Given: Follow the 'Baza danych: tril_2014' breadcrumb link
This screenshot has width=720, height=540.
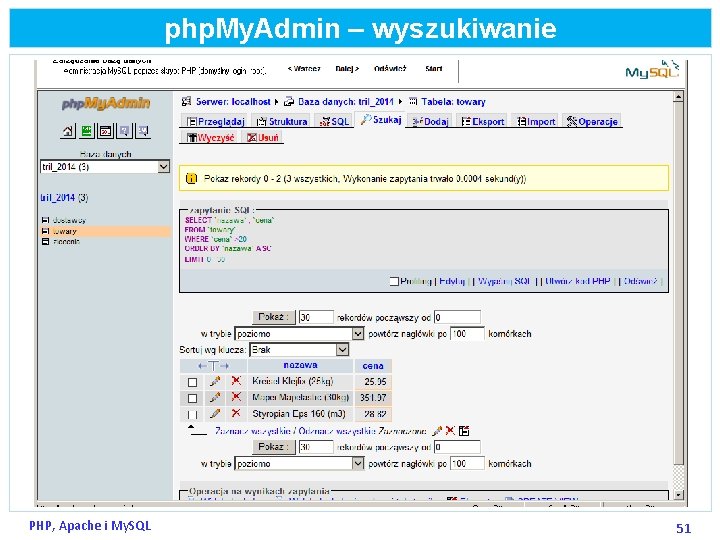Looking at the screenshot, I should tap(346, 101).
